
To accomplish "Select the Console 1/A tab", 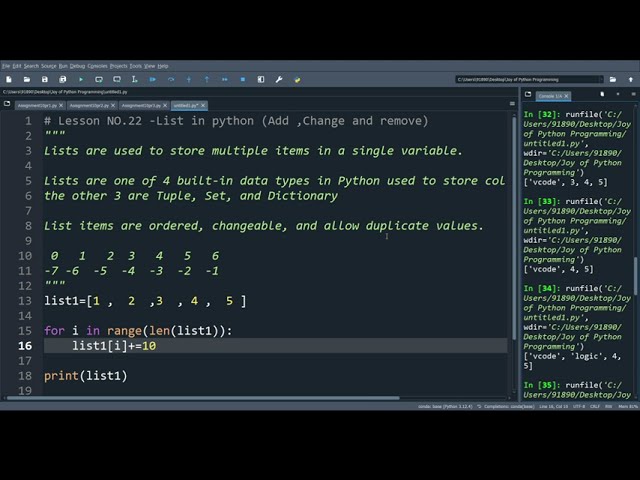I will point(550,96).
